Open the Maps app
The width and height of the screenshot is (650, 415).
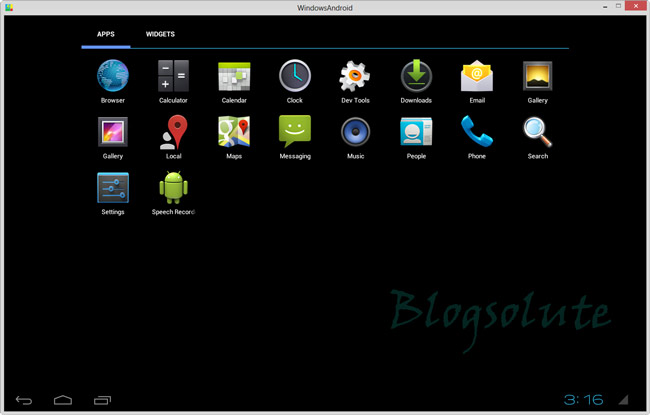(234, 137)
